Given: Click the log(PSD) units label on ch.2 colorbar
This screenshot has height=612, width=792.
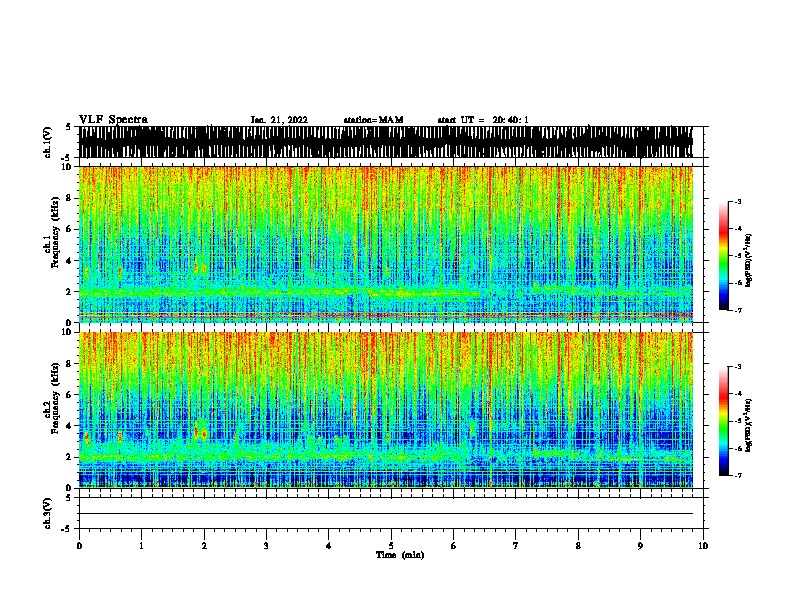Looking at the screenshot, I should click(x=749, y=425).
